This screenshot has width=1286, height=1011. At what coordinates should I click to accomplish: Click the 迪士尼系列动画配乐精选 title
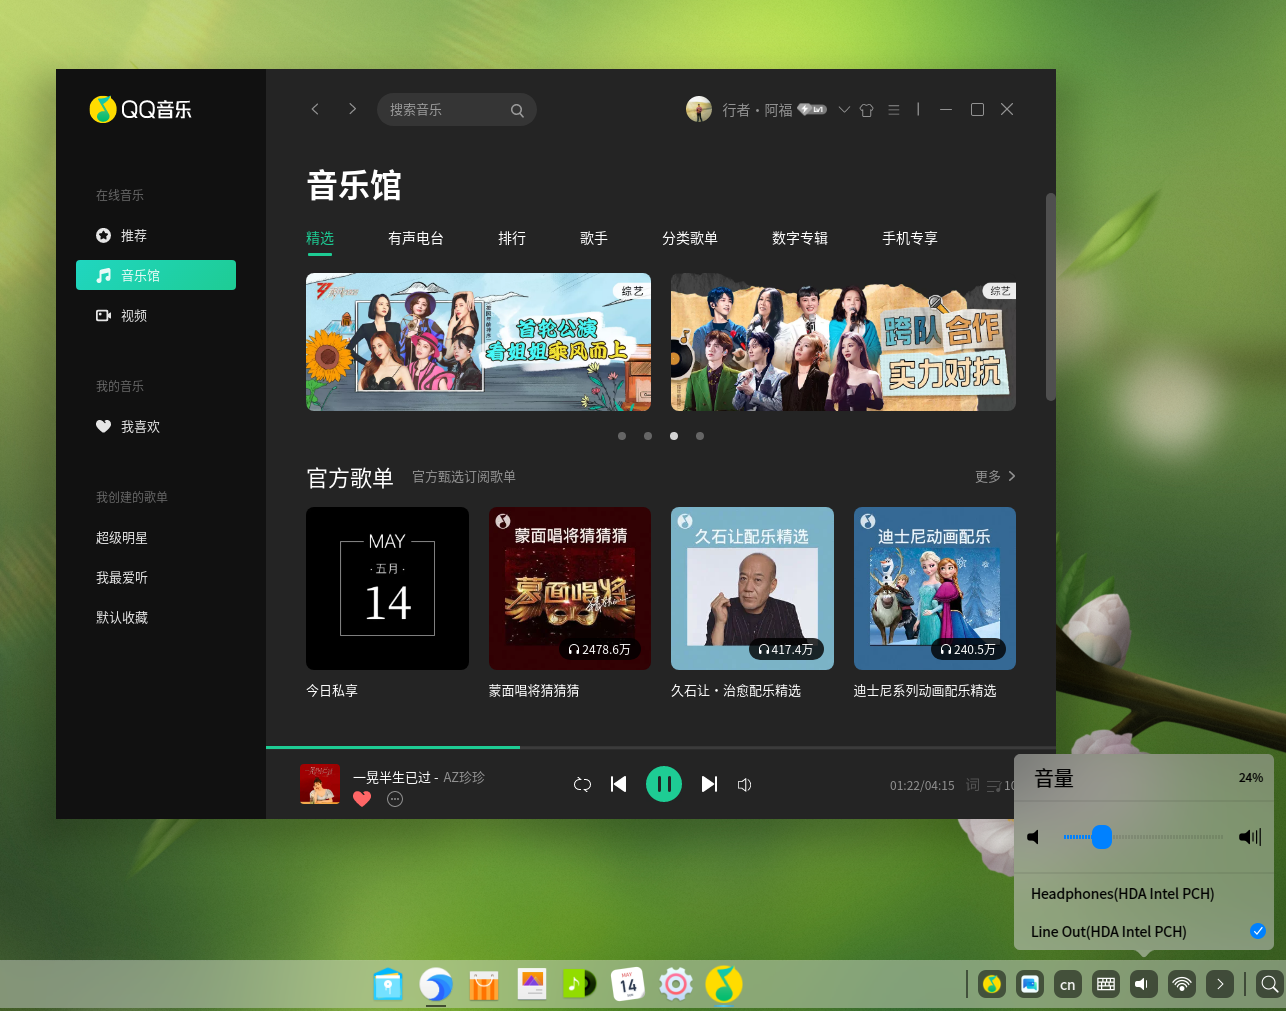click(925, 691)
